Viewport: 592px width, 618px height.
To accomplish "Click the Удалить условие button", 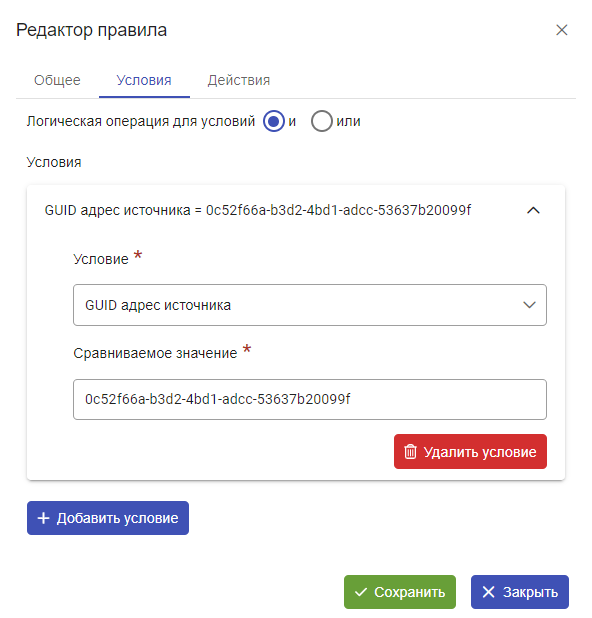I will [x=470, y=452].
